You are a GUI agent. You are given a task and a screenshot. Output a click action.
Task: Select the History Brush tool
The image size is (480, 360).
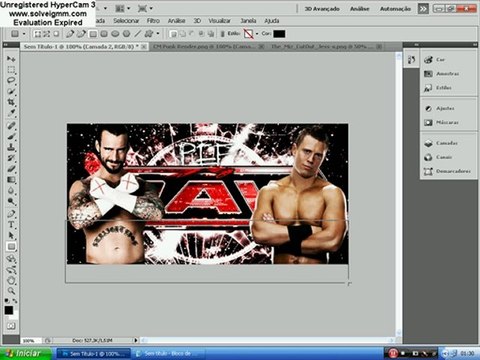tap(11, 158)
